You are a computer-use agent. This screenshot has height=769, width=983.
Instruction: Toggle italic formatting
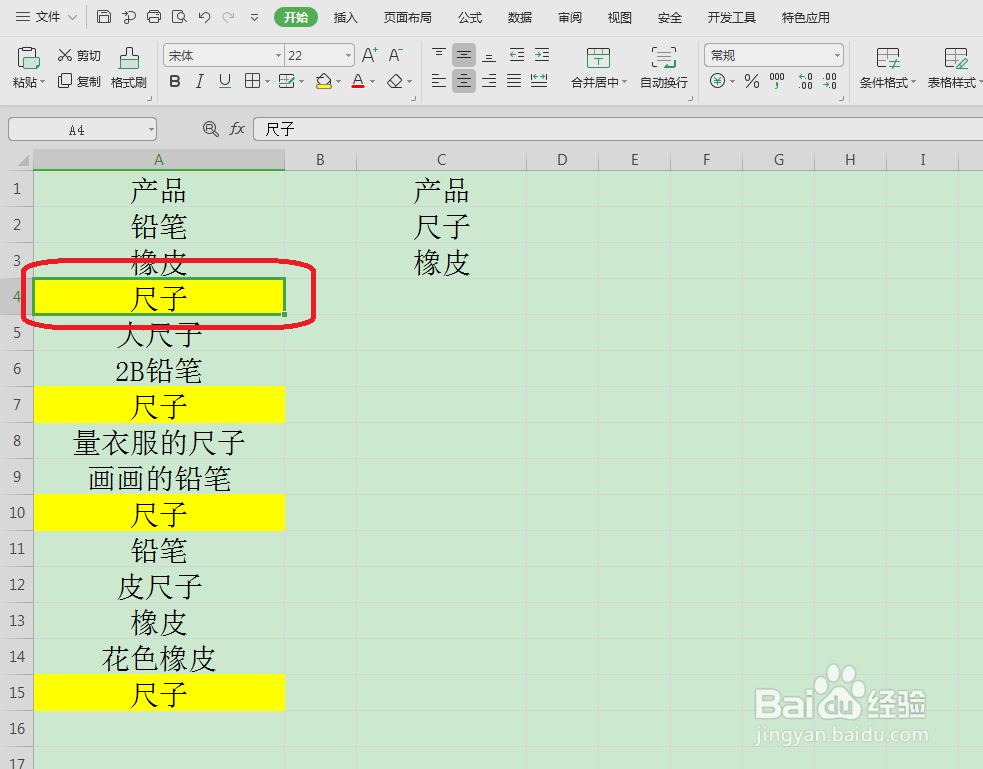pyautogui.click(x=200, y=81)
